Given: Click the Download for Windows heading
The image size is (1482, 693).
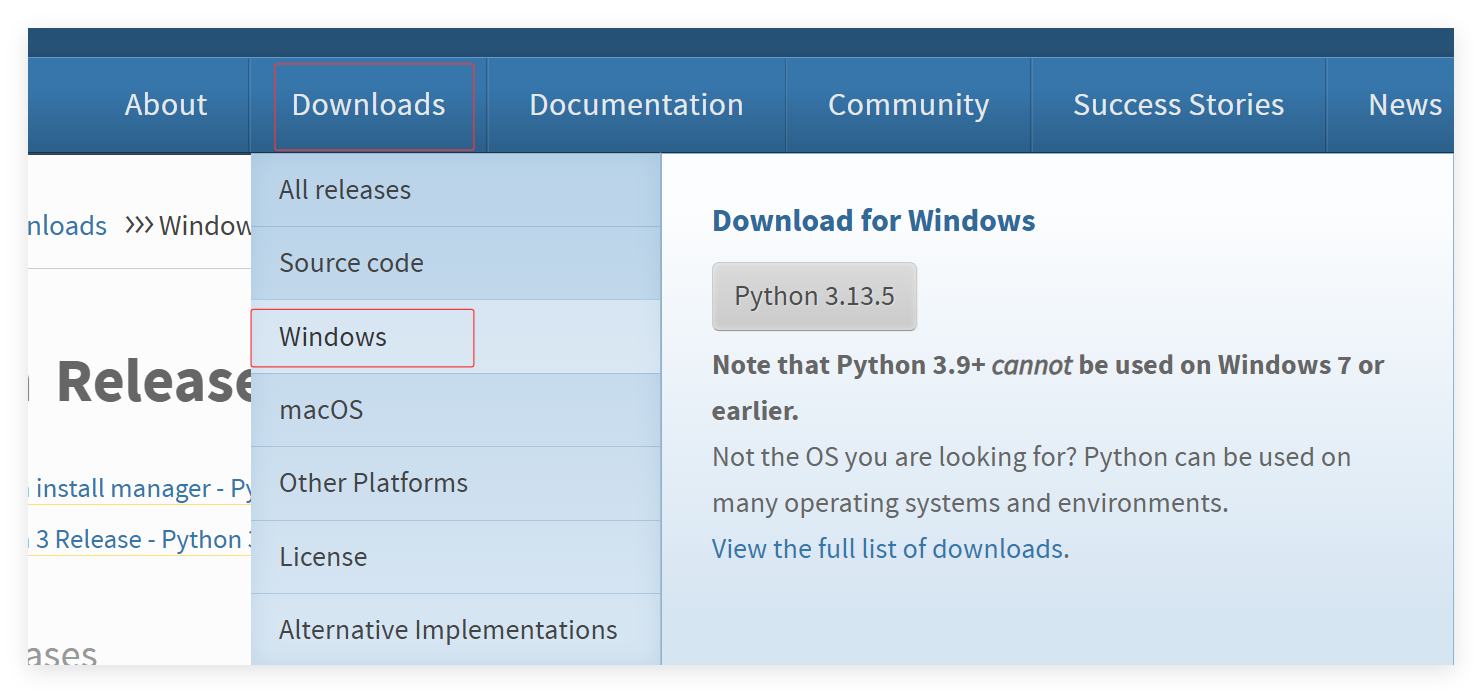Looking at the screenshot, I should 873,221.
